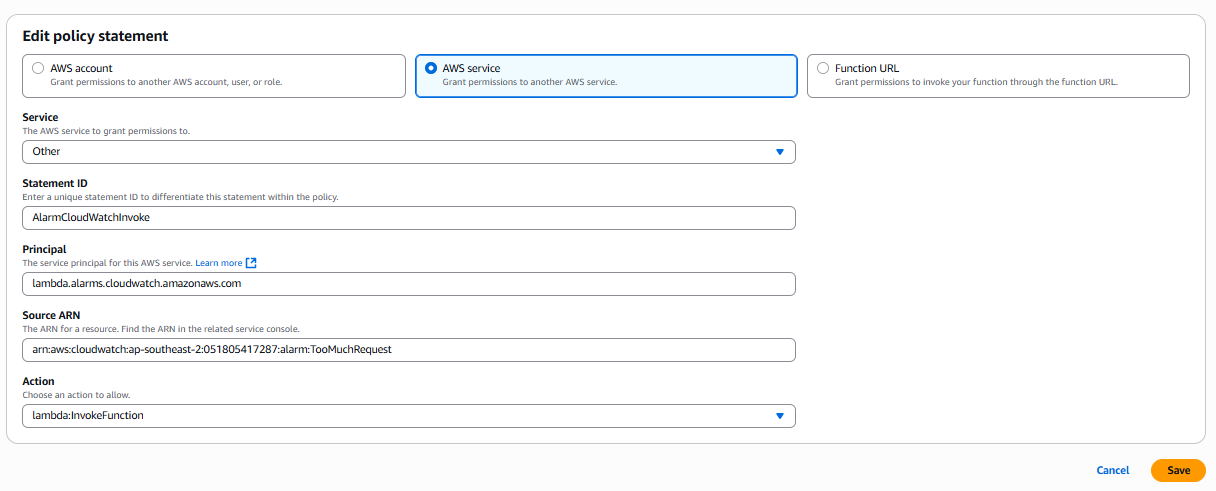Open the Service dropdown showing Other

click(409, 152)
